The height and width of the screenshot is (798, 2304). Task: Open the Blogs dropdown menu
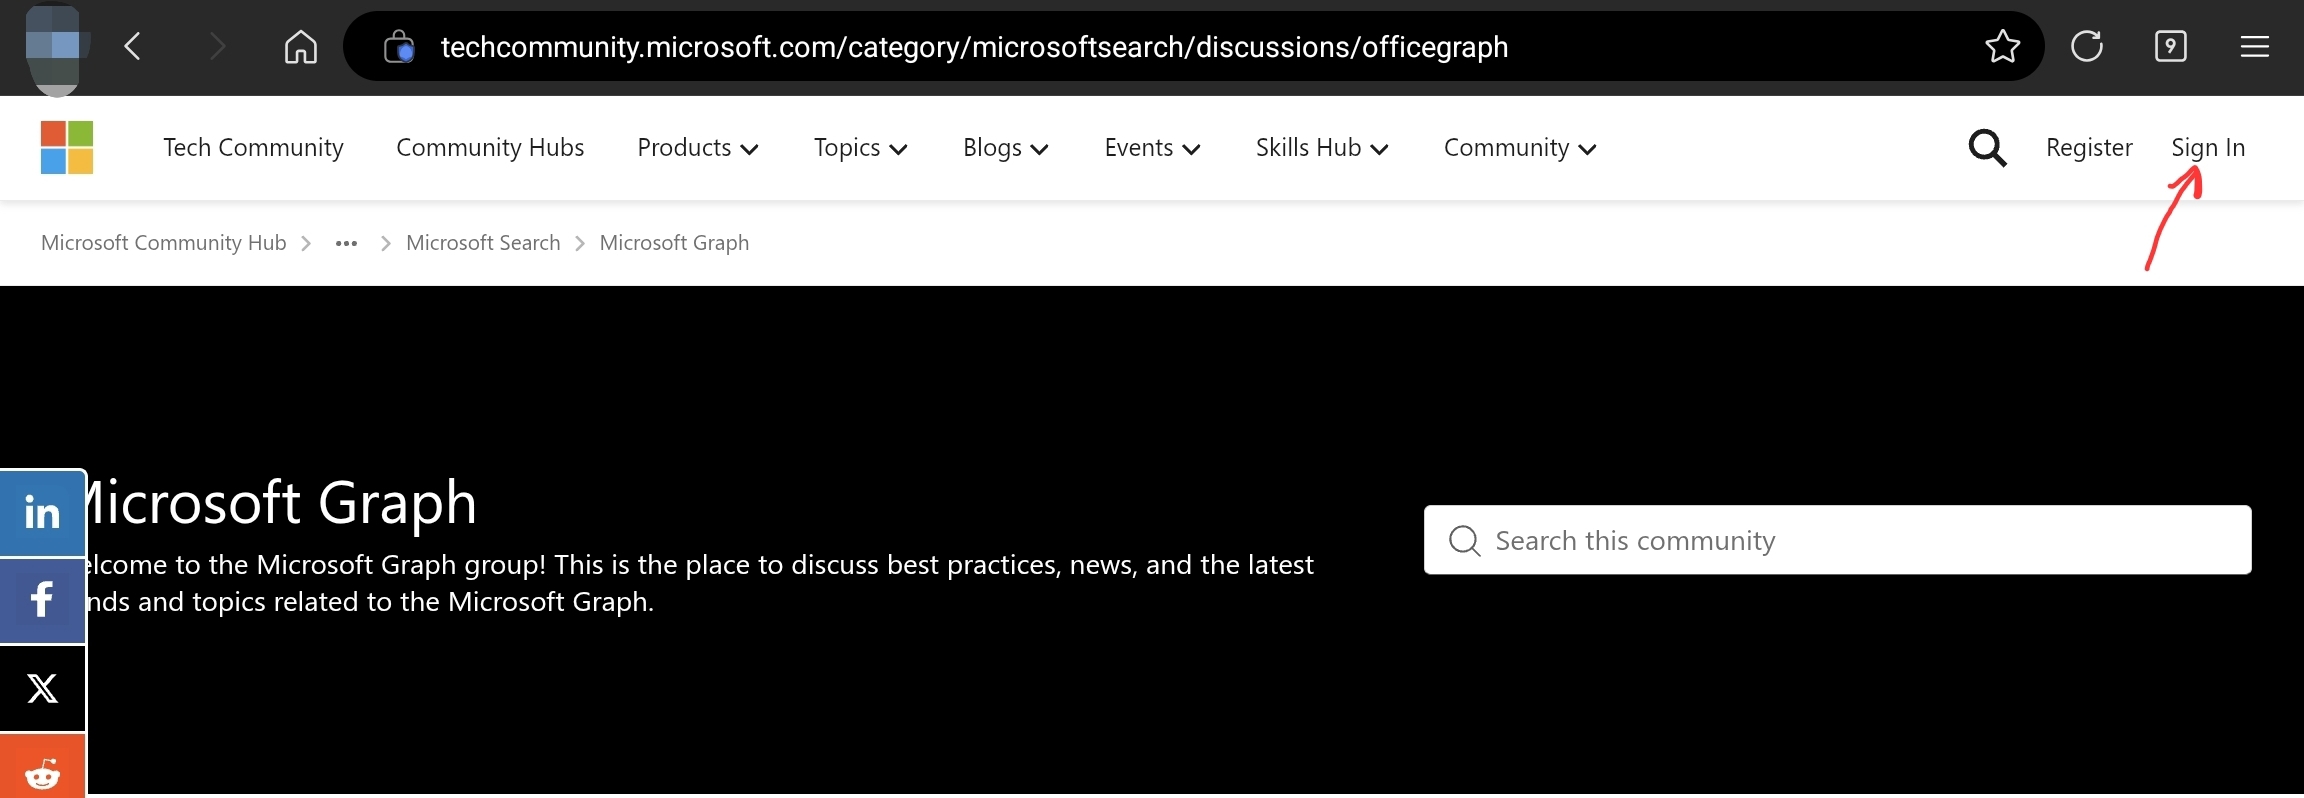(1006, 148)
